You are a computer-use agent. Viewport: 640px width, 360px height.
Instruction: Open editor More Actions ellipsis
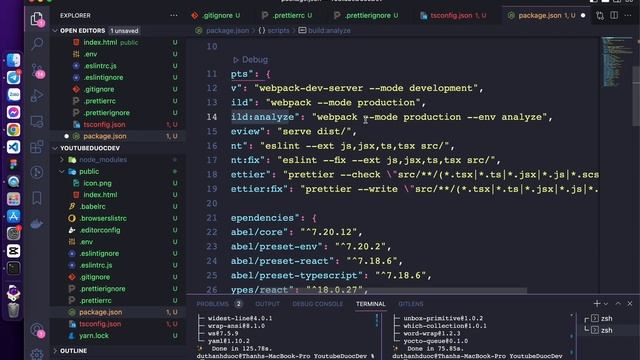pos(628,16)
